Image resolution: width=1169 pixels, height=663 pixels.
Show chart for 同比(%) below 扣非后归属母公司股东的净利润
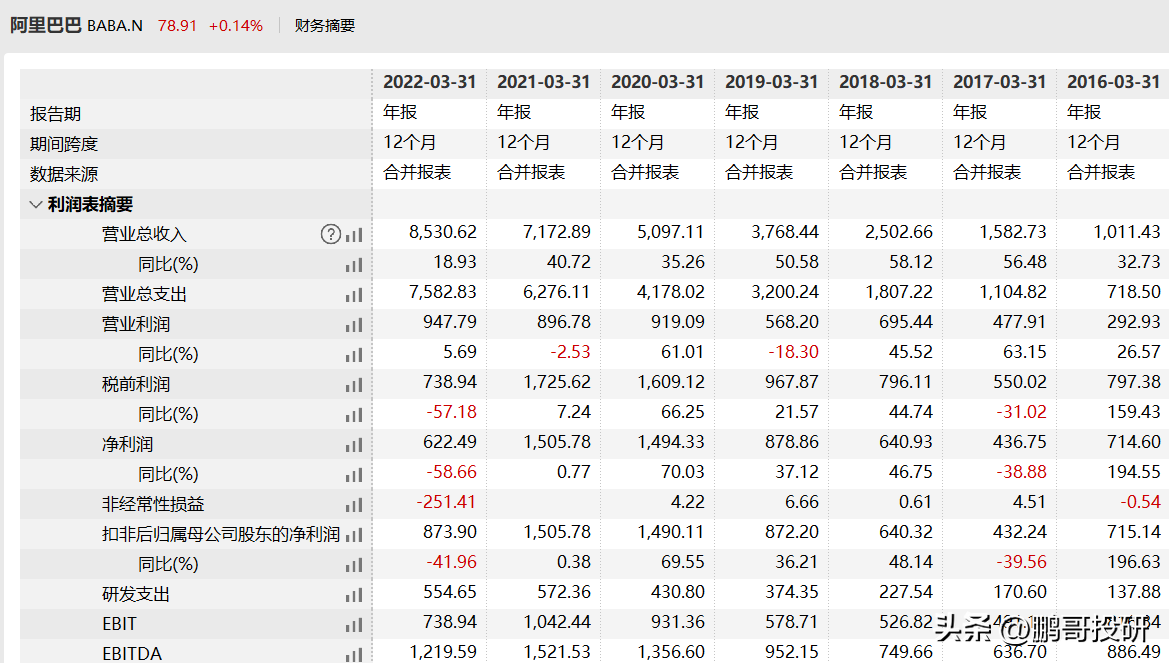(354, 565)
